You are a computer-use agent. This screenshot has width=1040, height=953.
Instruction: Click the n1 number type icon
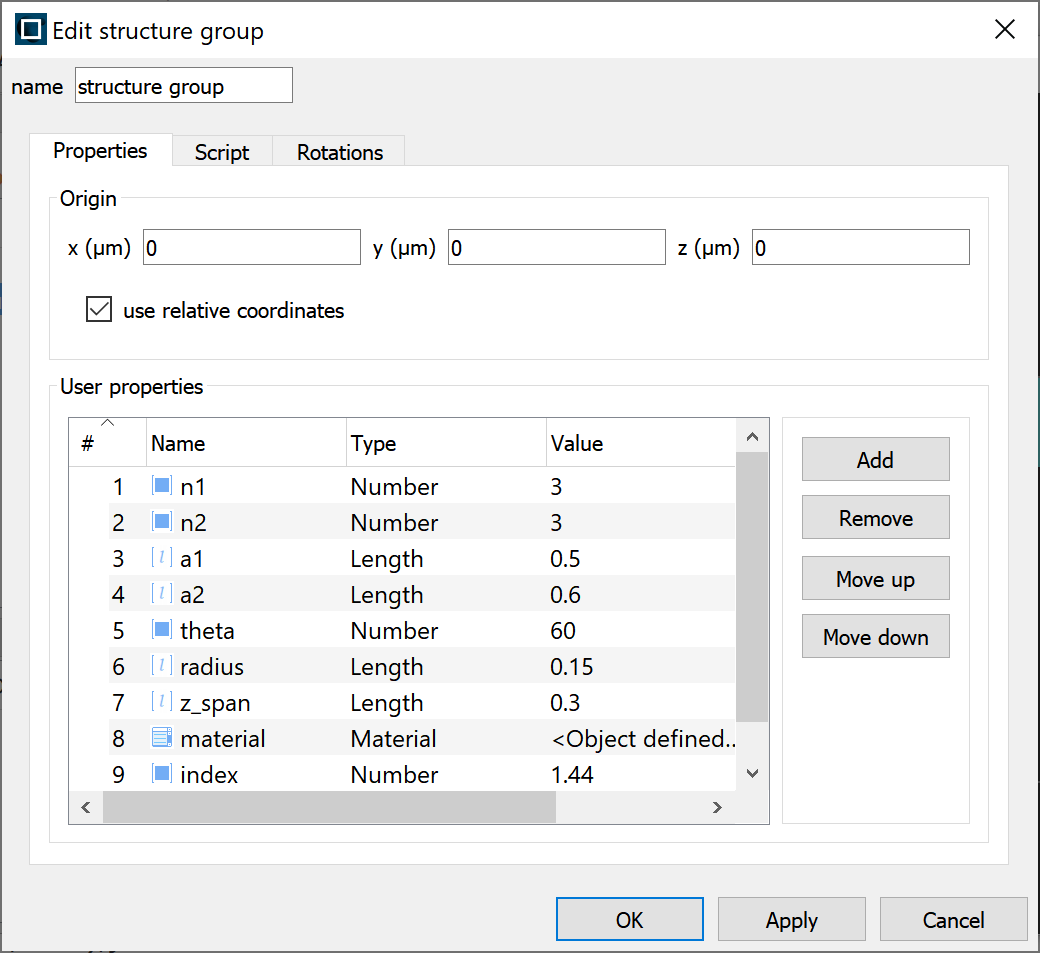point(161,486)
